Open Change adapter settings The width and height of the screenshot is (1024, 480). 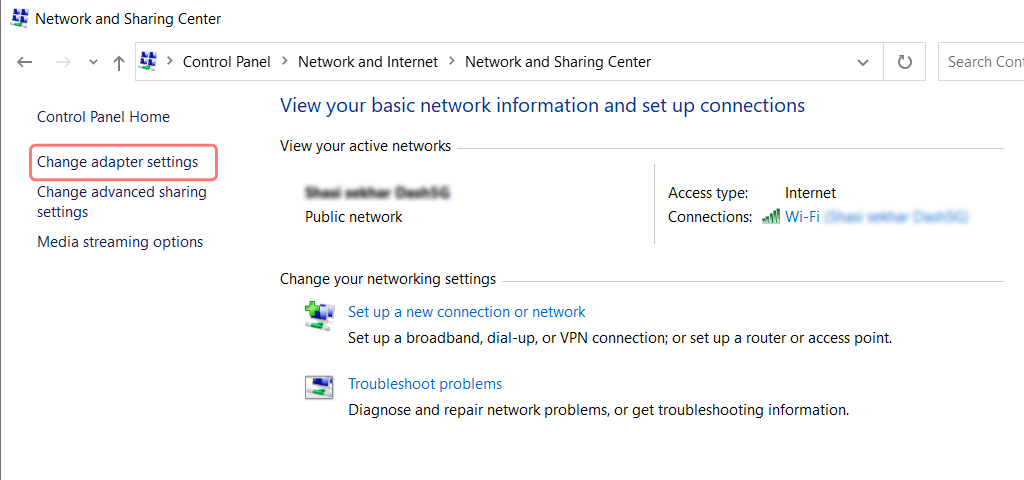[118, 162]
